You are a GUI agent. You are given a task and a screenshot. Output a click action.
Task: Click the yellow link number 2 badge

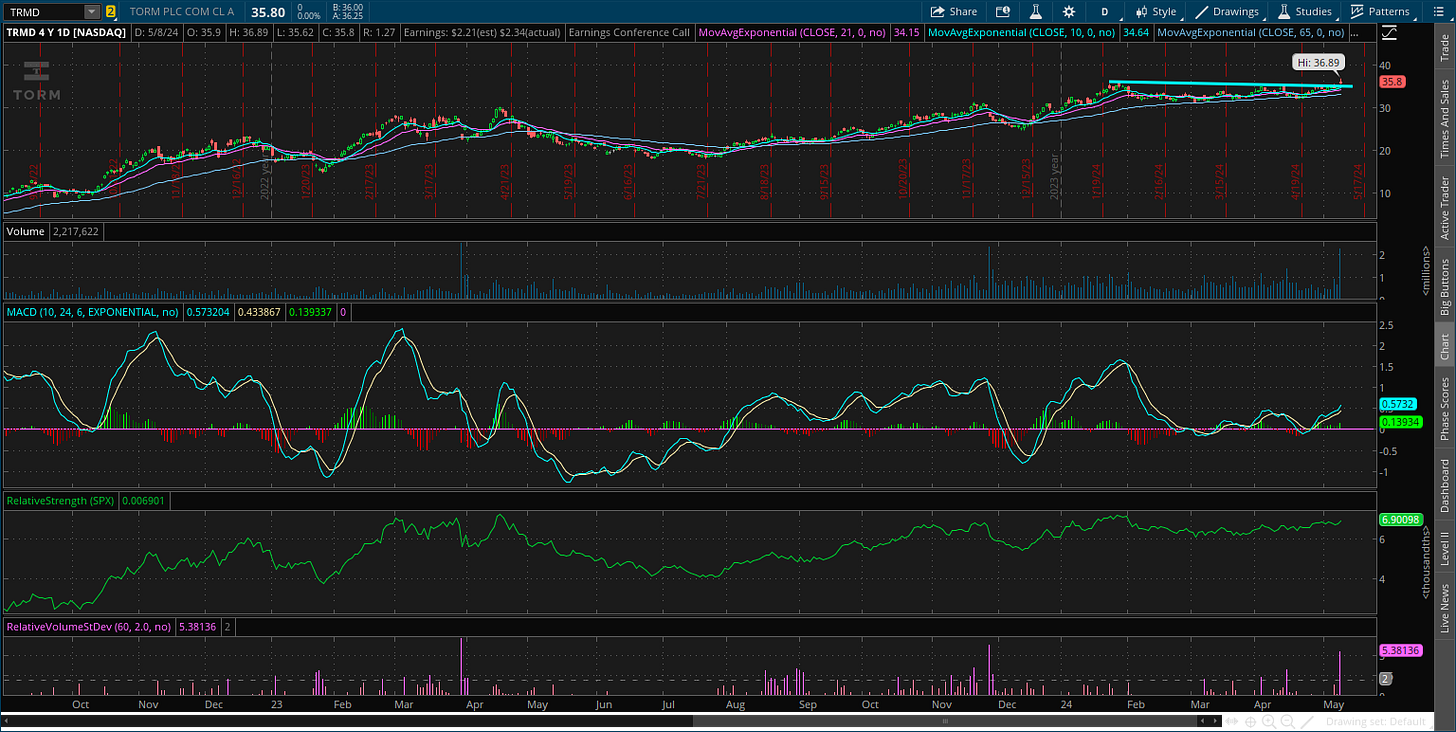[110, 12]
